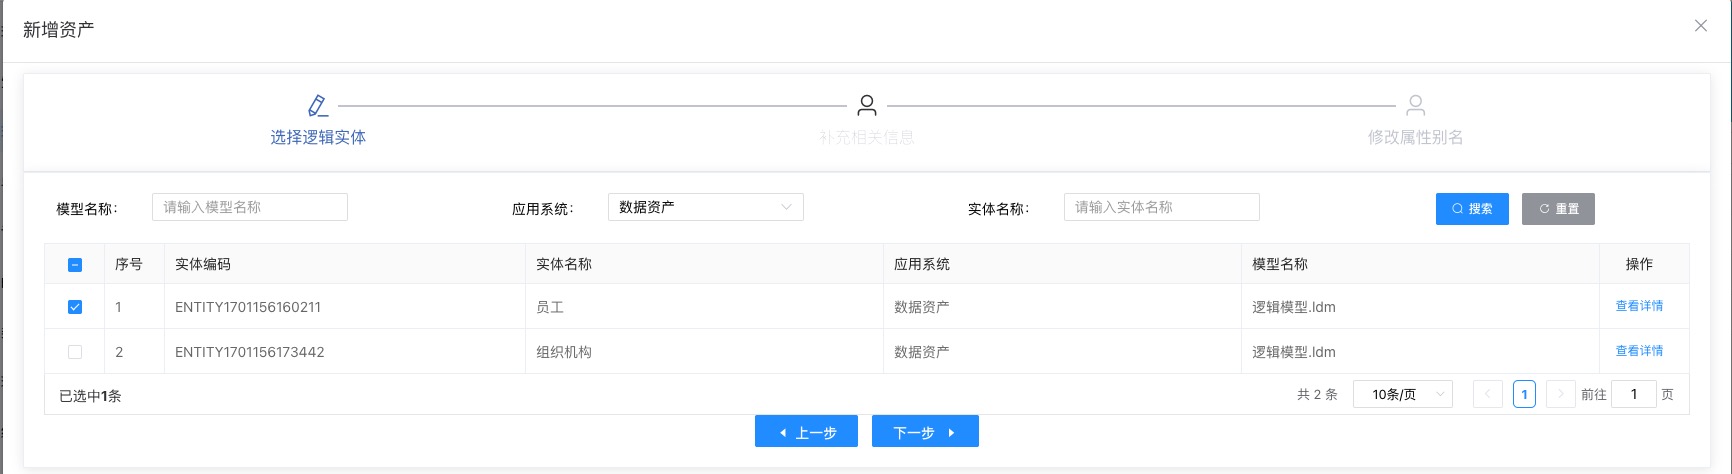Go to the previous page arrow
Screen dimensions: 1732x474
1487,394
